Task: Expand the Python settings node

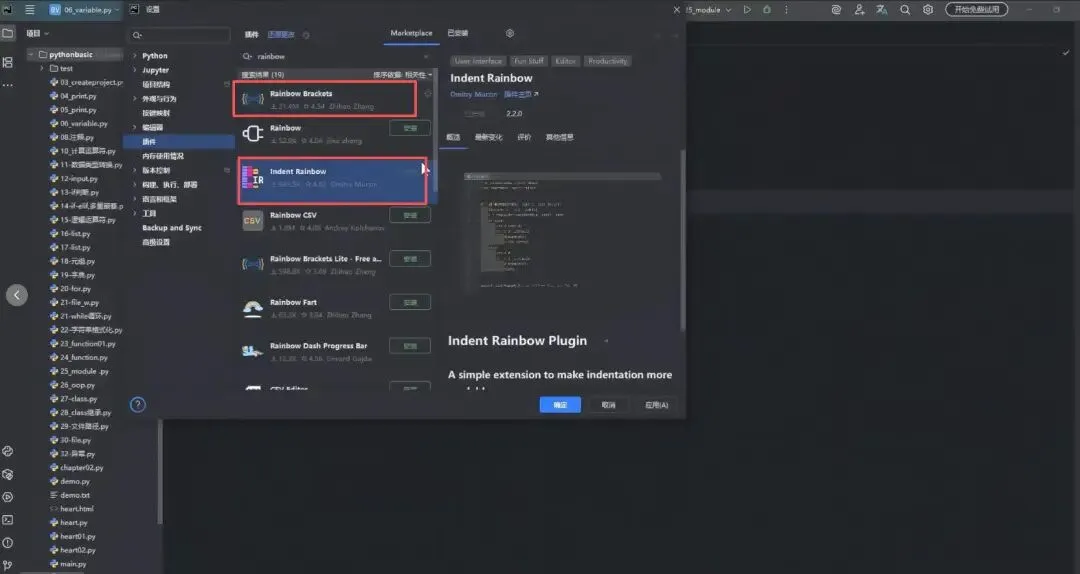Action: click(x=134, y=56)
